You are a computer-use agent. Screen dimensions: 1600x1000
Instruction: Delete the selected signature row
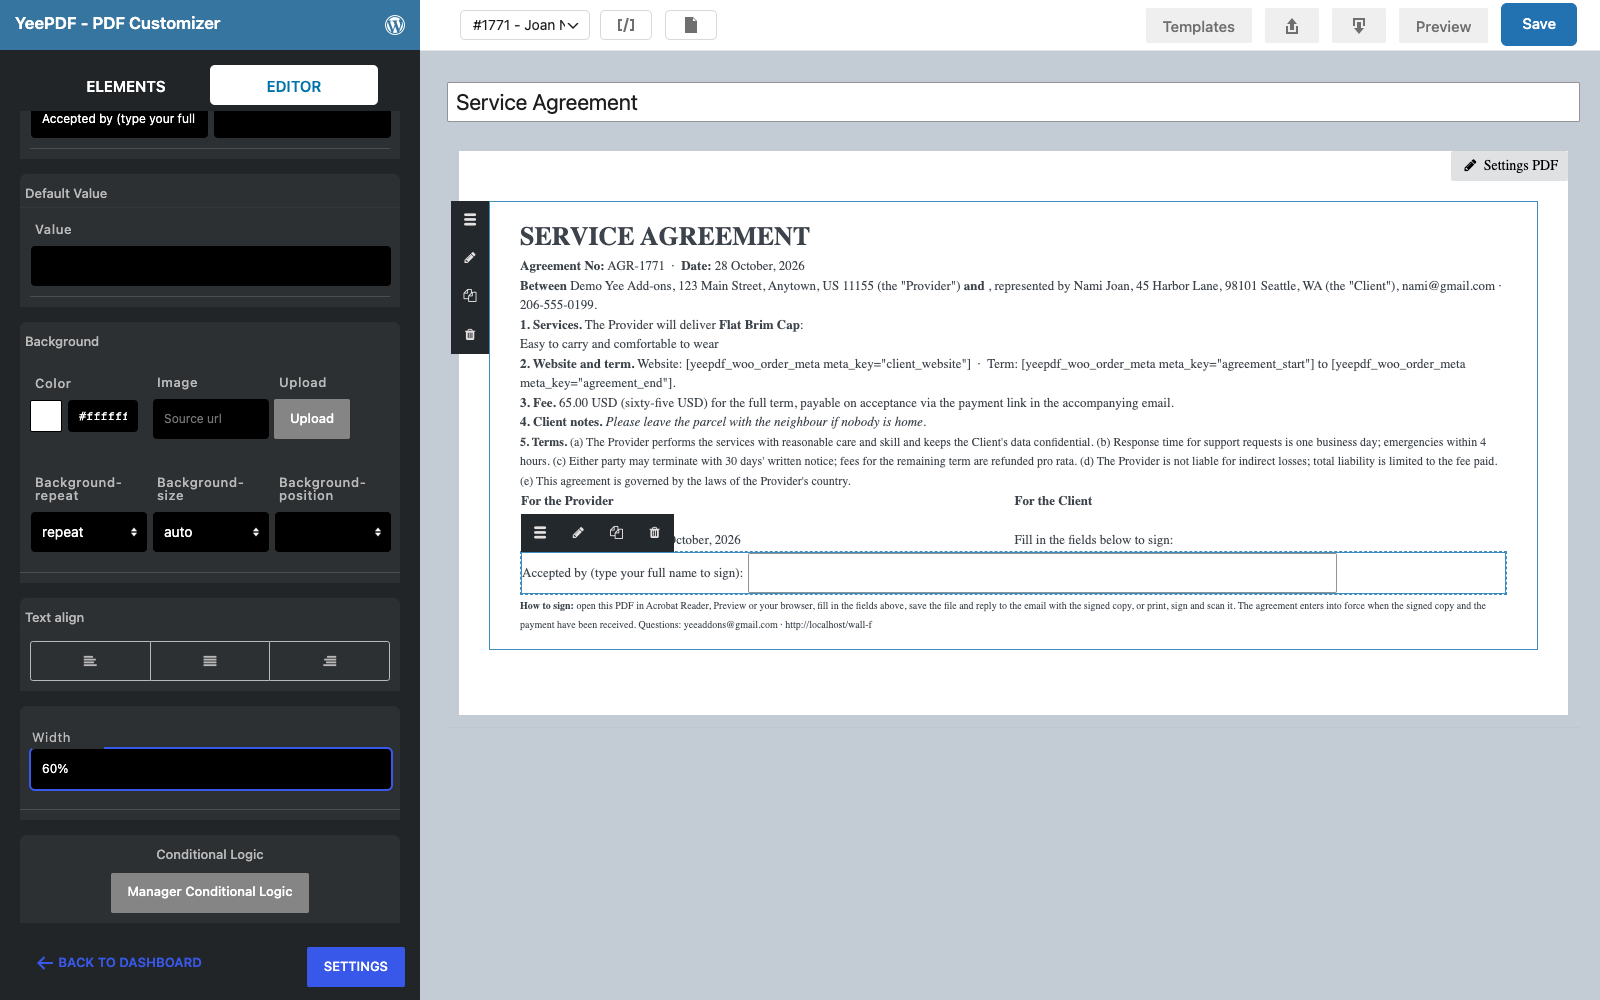tap(654, 533)
